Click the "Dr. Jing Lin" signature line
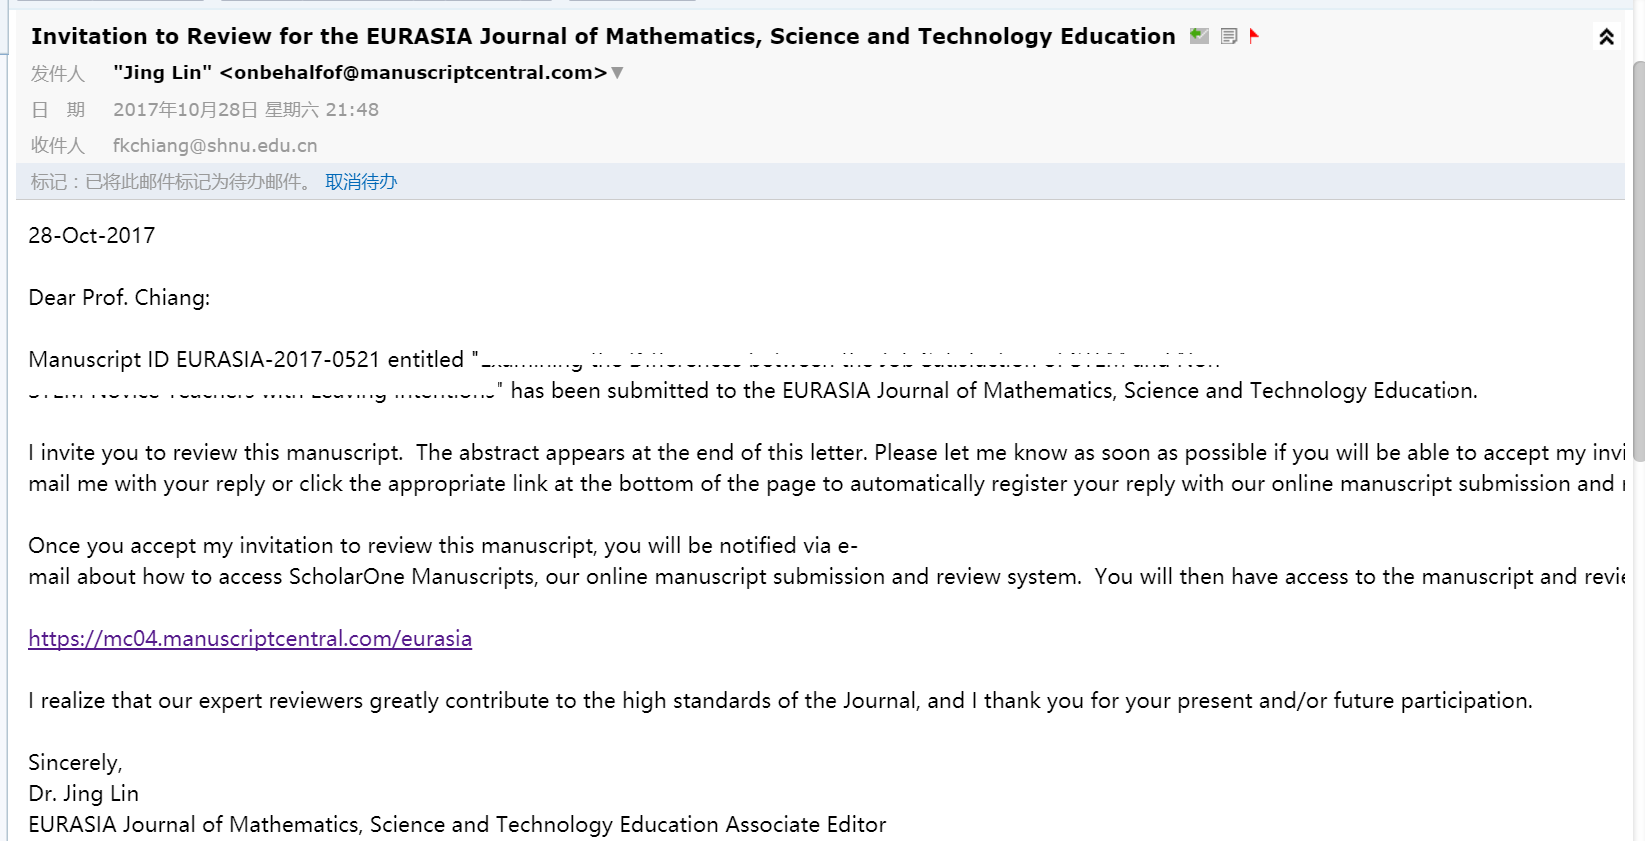The height and width of the screenshot is (841, 1645). (x=83, y=794)
